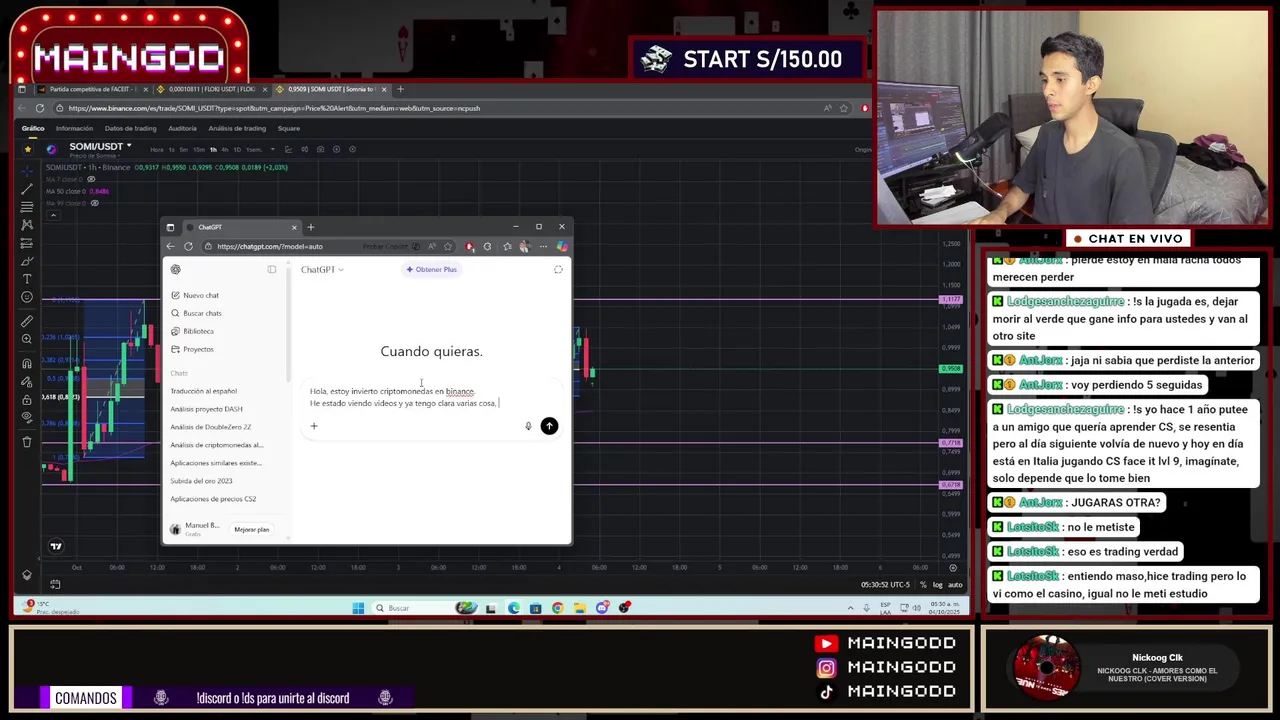Open the Información tab on Binance
This screenshot has height=720, width=1280.
[x=74, y=128]
